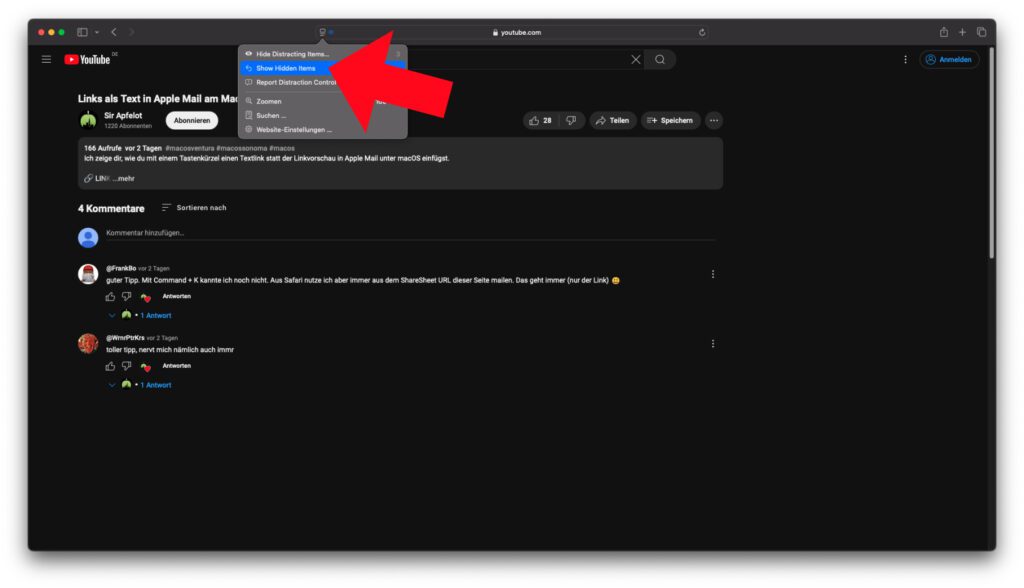Screen dimensions: 1024x588
Task: Expand the description via the ...mehr link
Action: click(x=122, y=177)
